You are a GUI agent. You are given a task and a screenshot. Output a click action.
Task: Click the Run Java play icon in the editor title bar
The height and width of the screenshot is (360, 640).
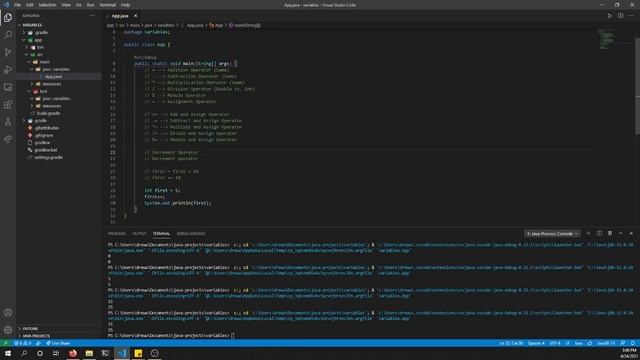[610, 16]
